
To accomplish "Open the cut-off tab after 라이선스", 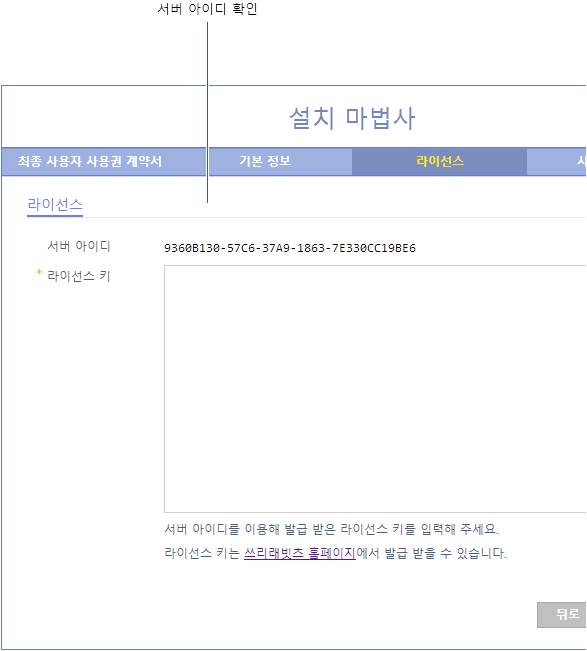I will (x=557, y=161).
